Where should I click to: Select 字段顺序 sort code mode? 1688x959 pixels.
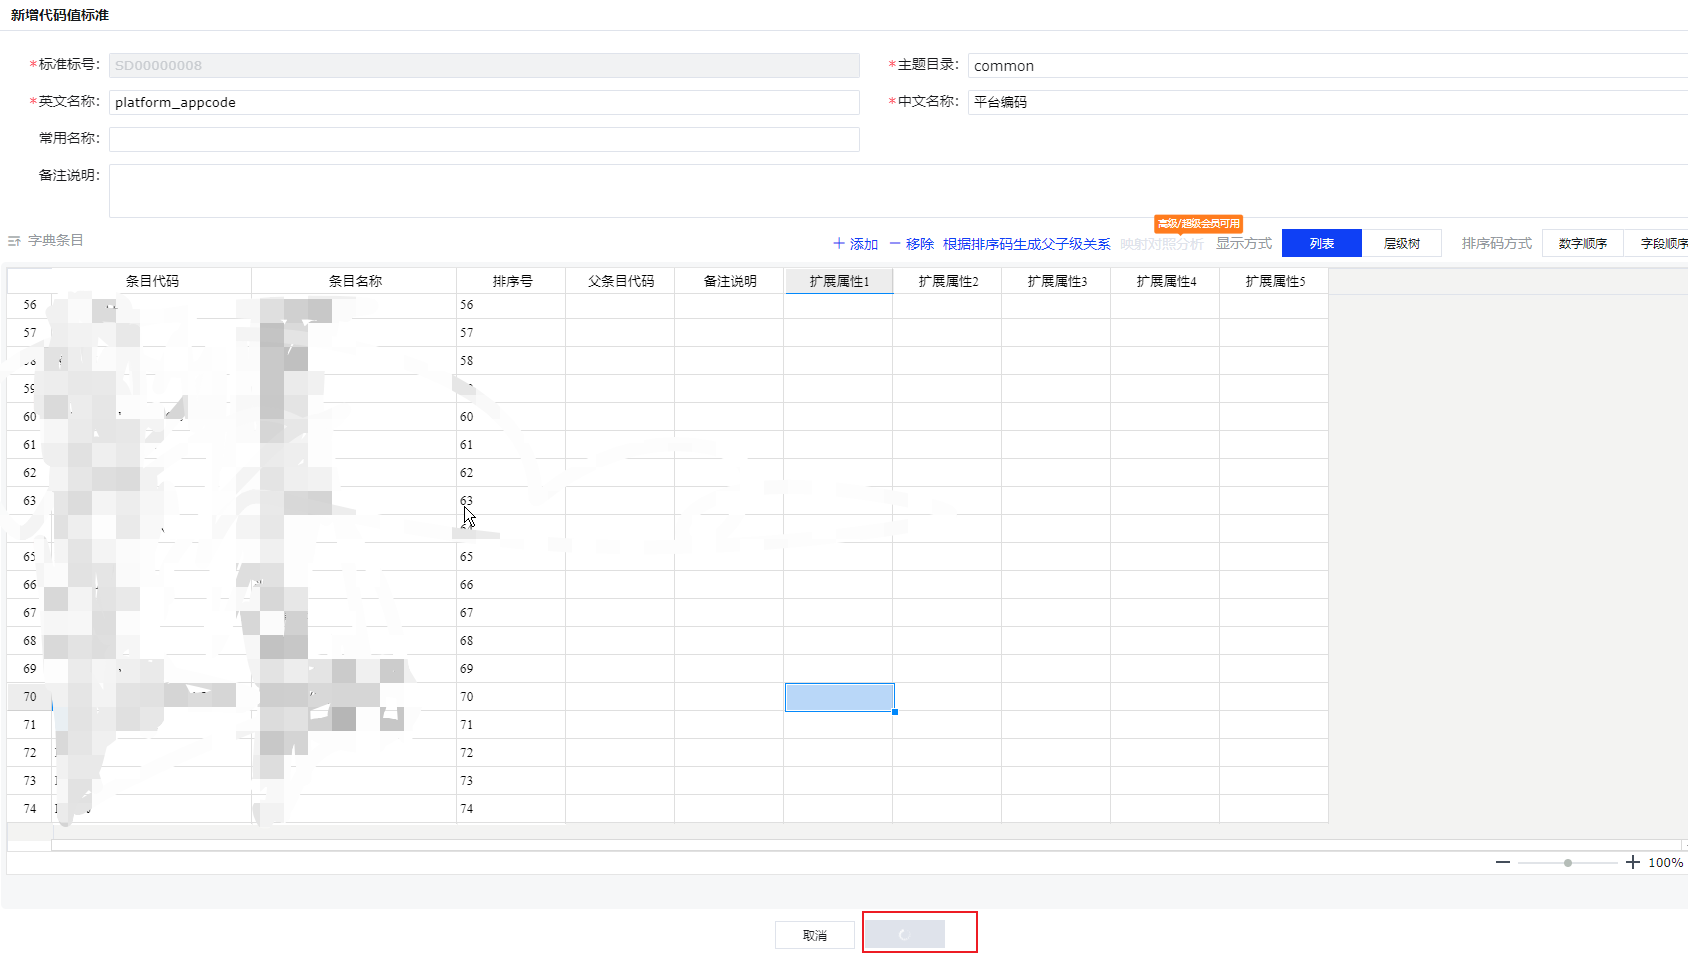1662,243
